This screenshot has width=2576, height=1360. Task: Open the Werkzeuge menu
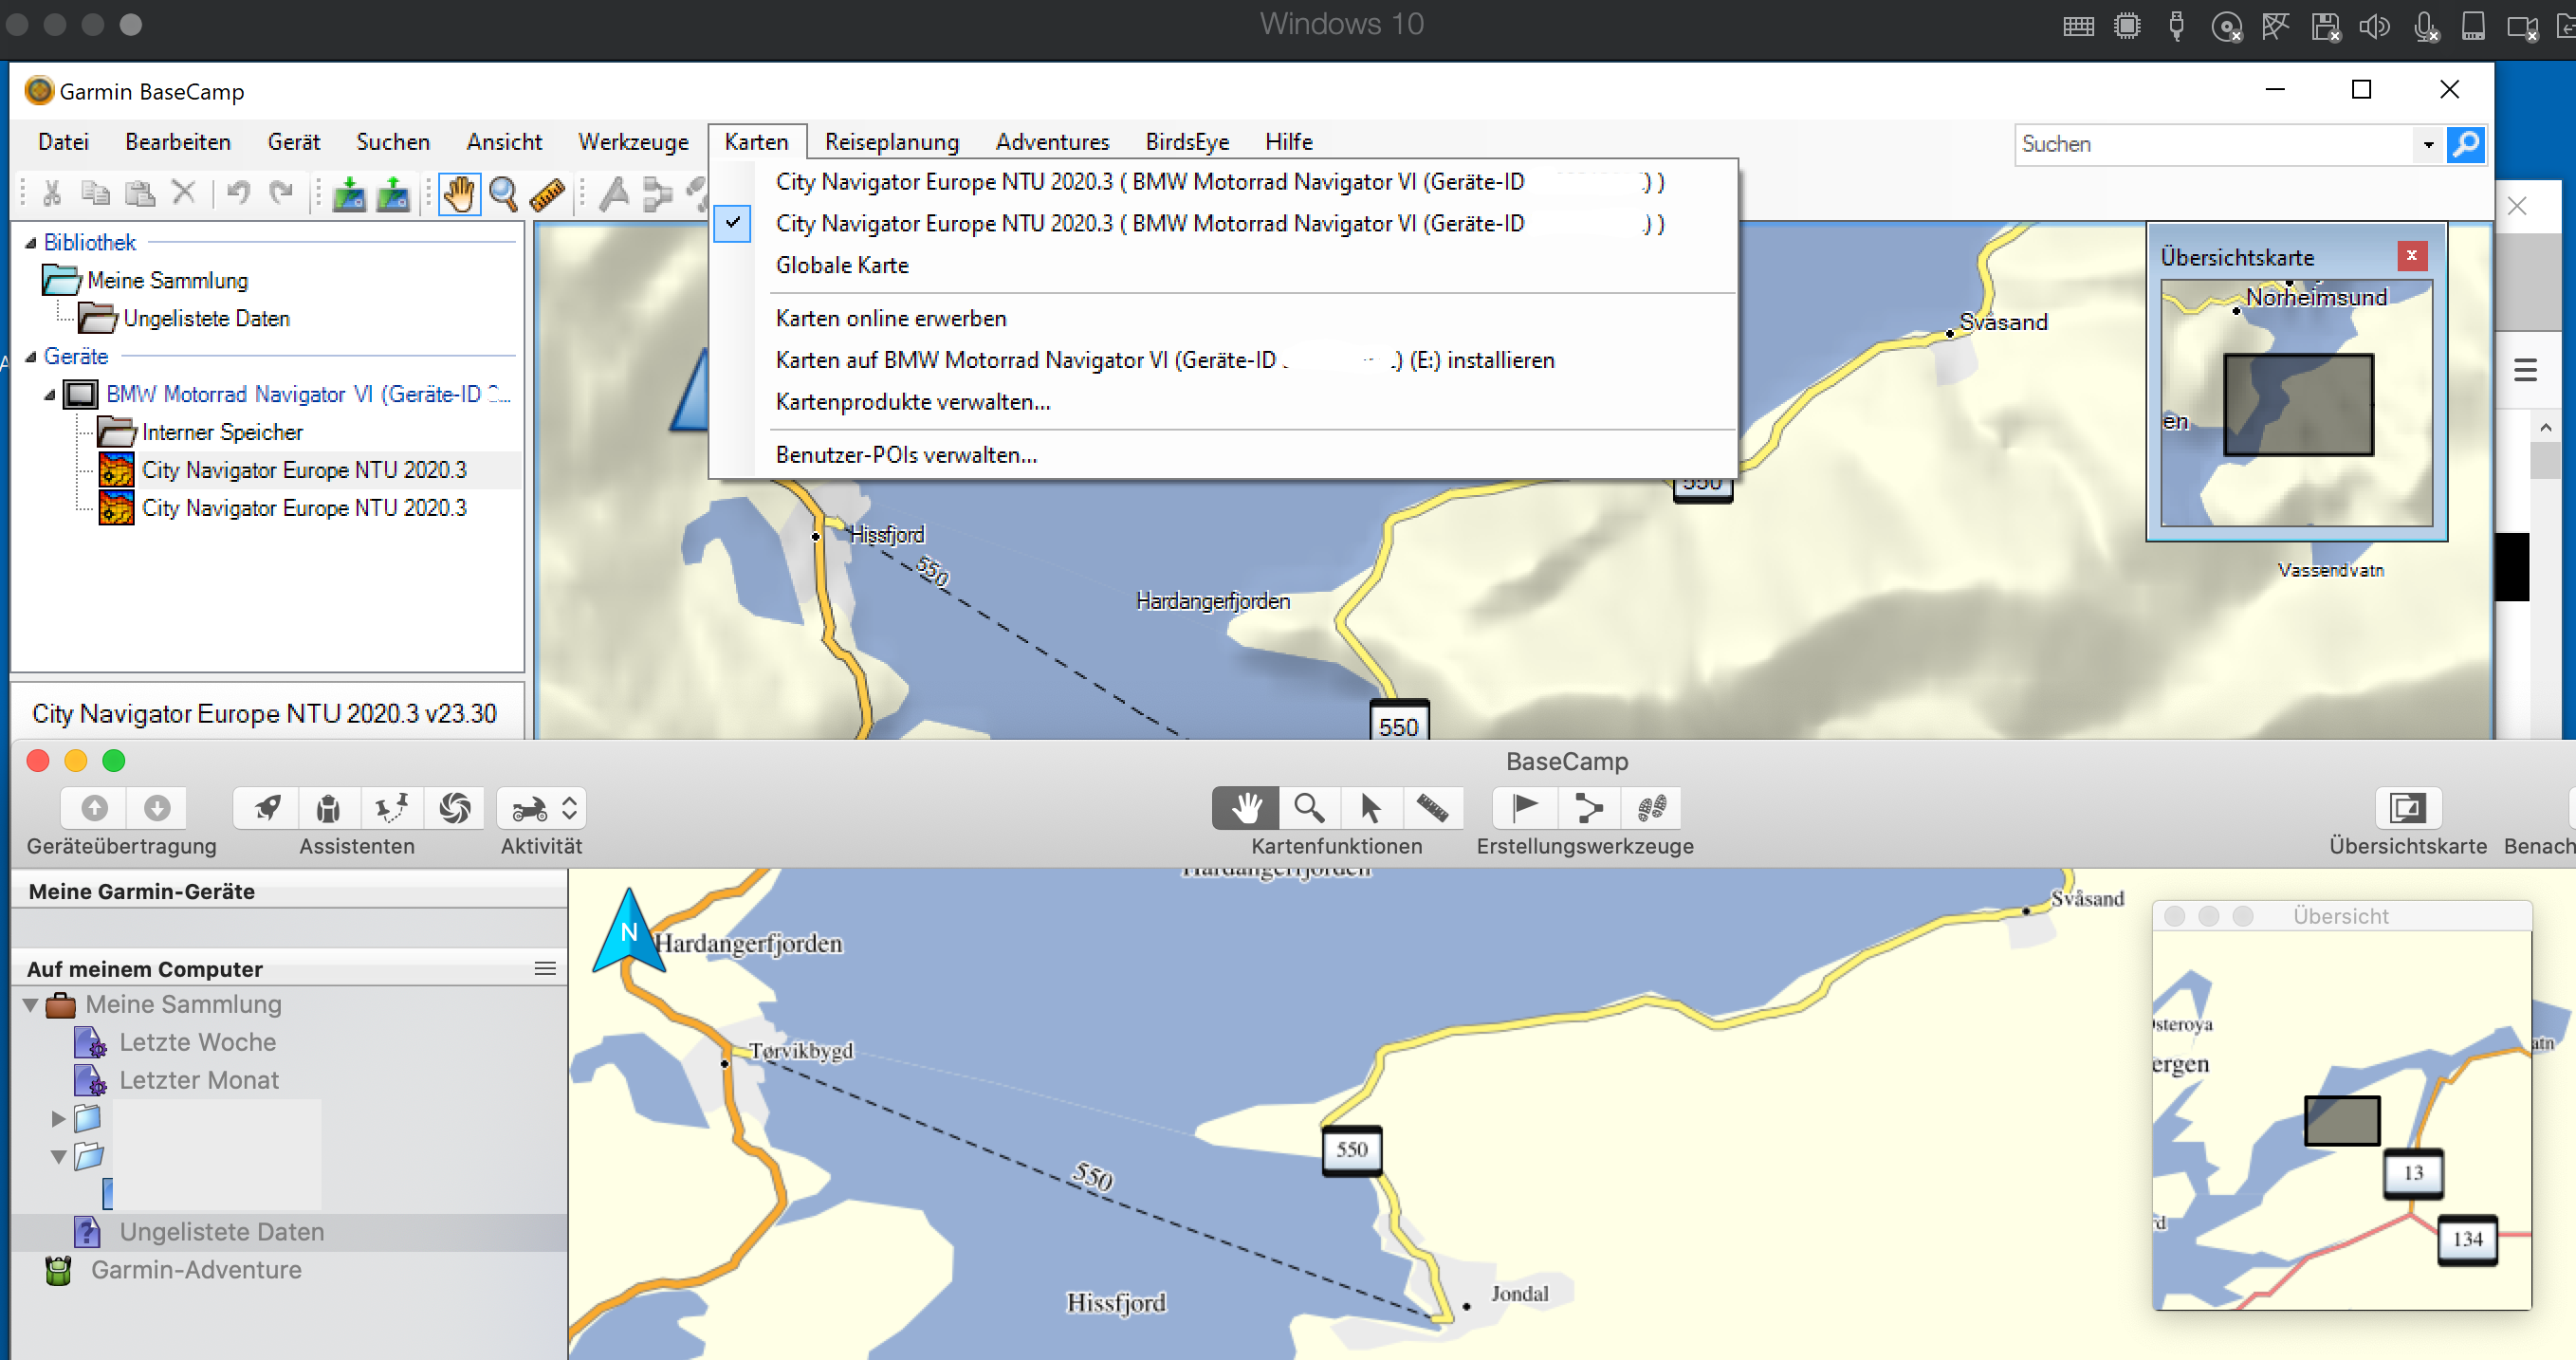tap(633, 142)
